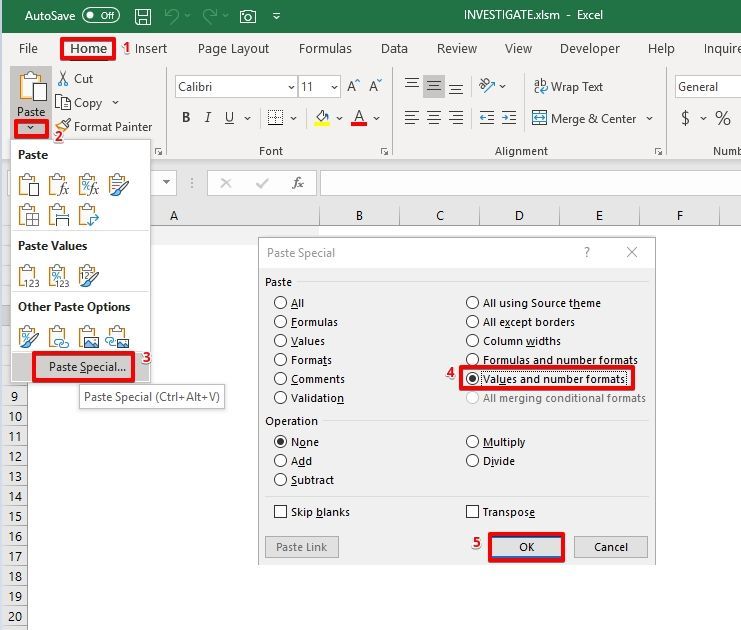Click the Borders icon
The height and width of the screenshot is (630, 741).
coord(275,117)
